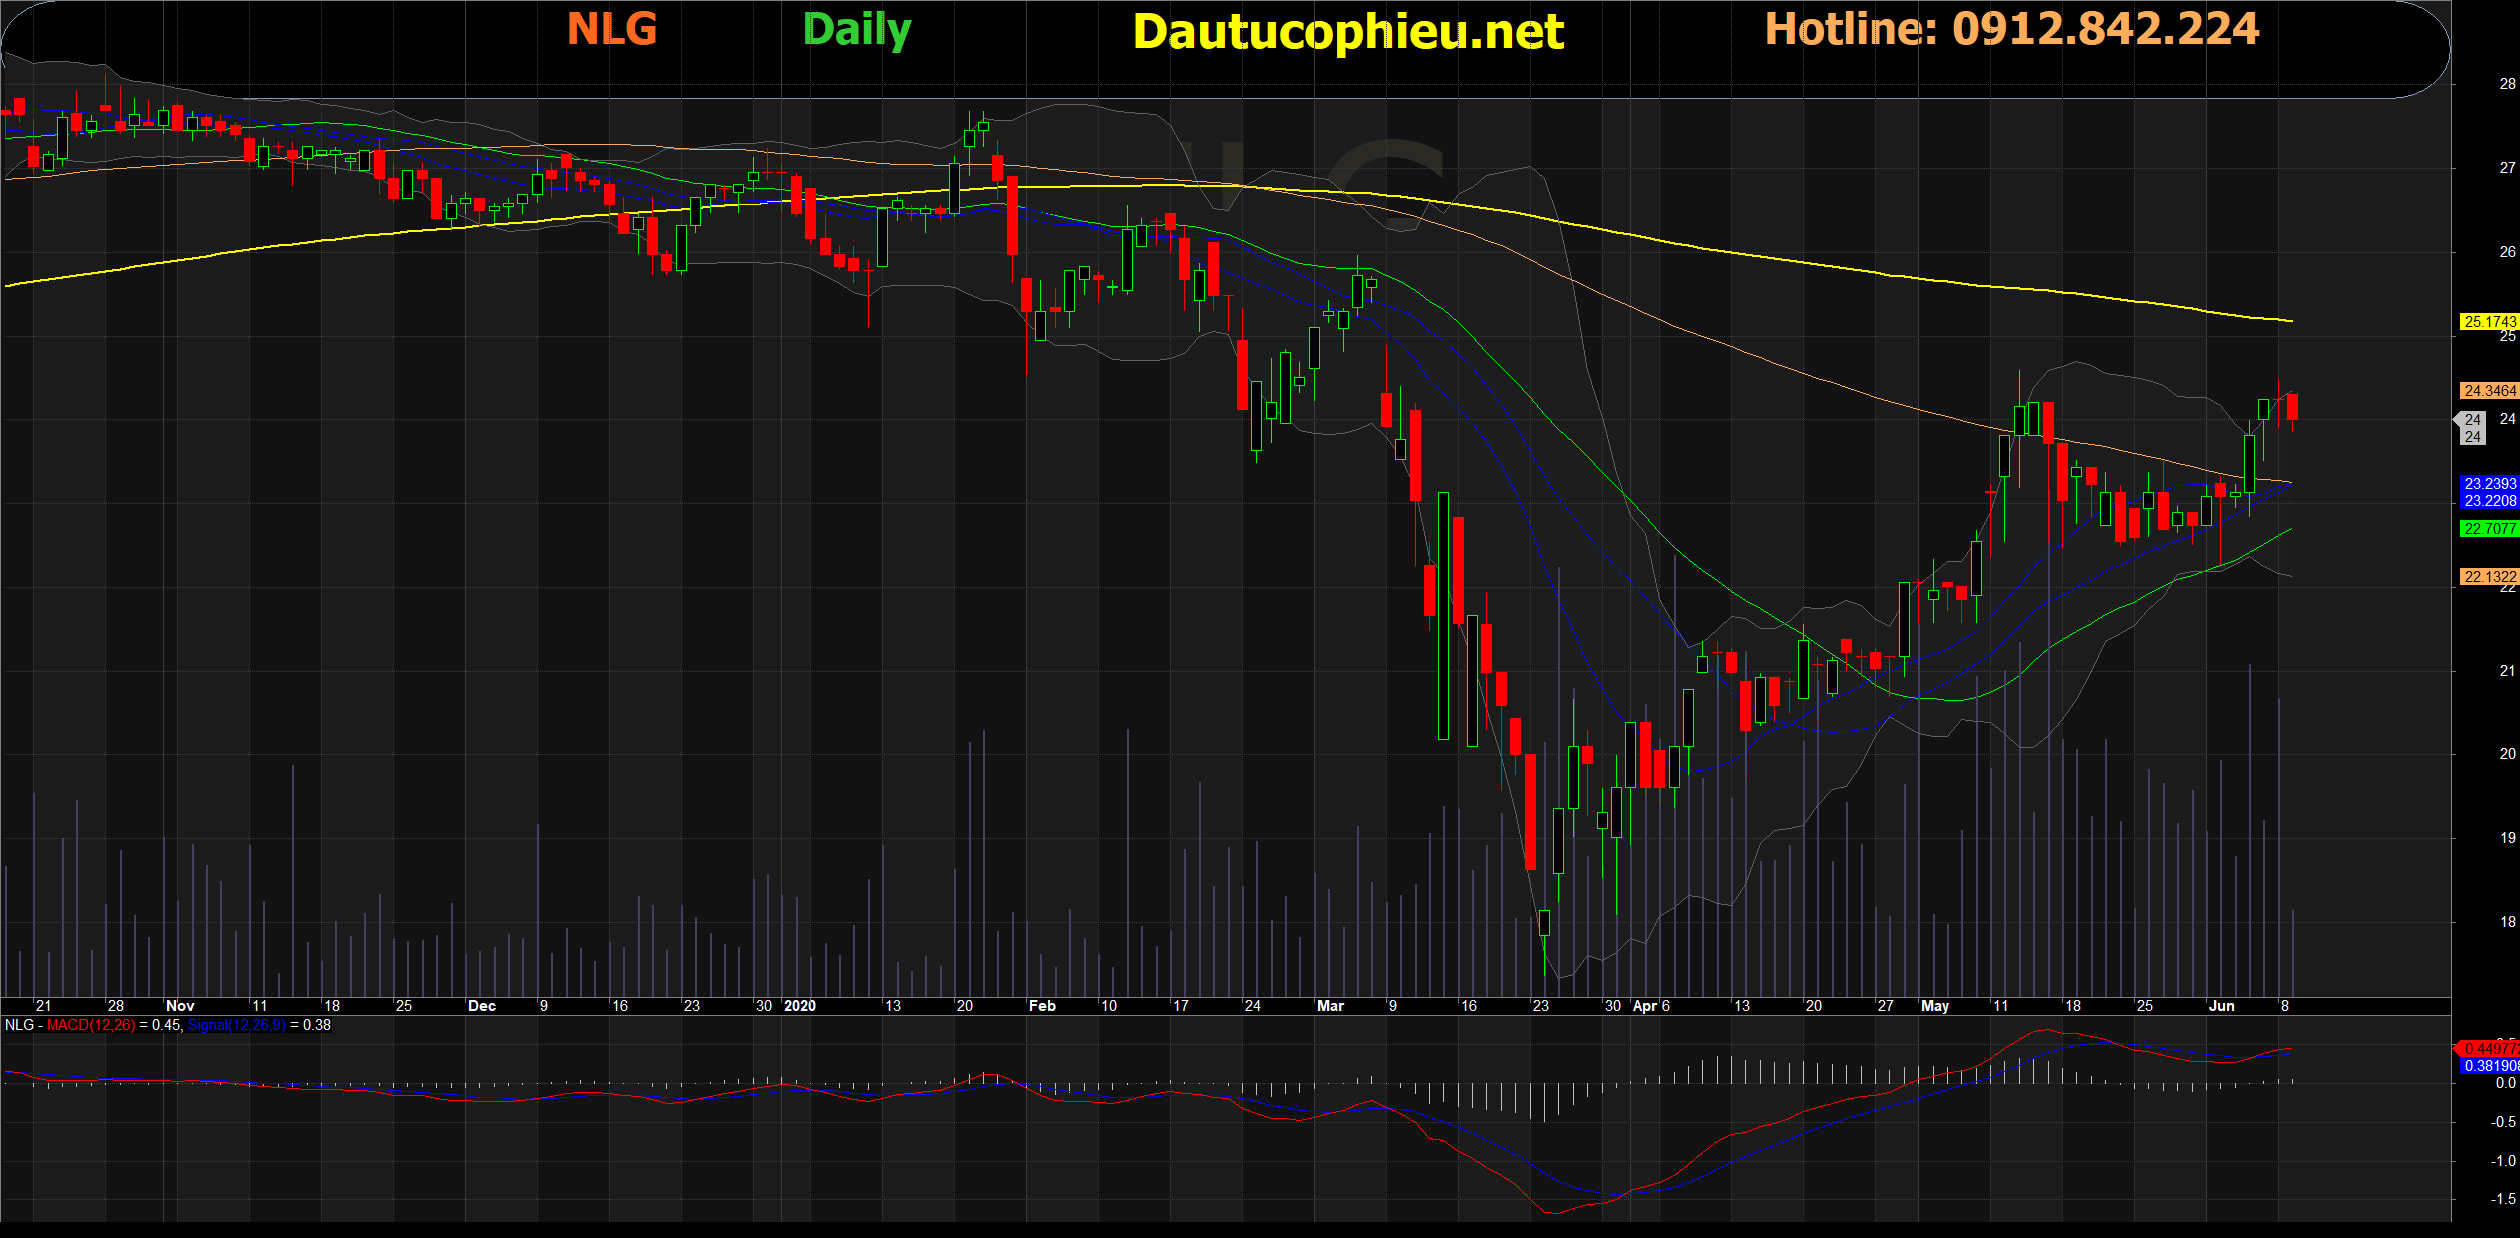This screenshot has width=2520, height=1238.
Task: Click the NLG ticker symbol title
Action: 612,29
